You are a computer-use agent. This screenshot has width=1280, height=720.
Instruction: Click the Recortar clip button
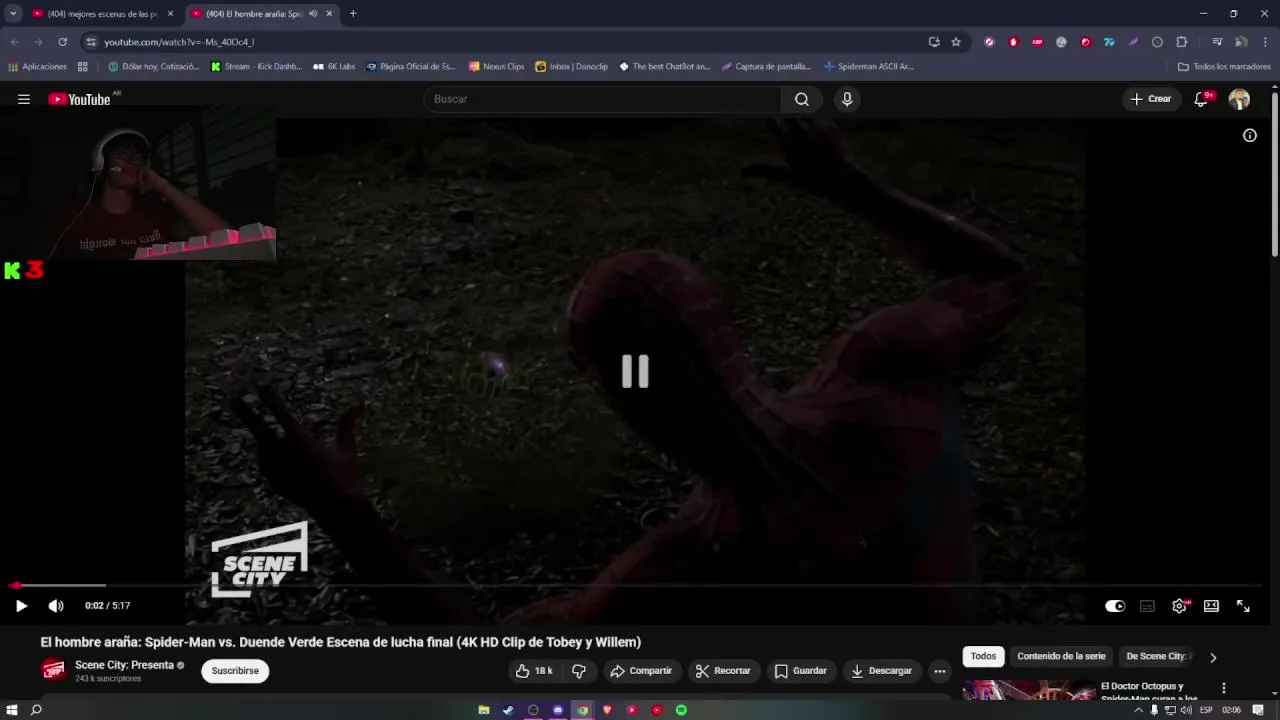point(723,671)
